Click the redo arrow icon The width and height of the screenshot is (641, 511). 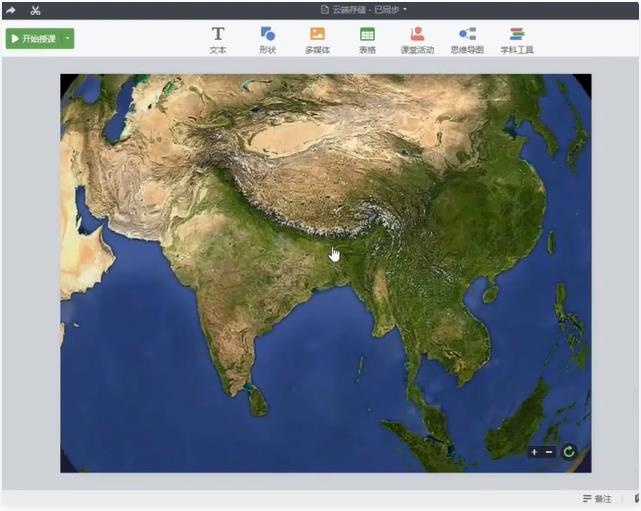pos(11,10)
